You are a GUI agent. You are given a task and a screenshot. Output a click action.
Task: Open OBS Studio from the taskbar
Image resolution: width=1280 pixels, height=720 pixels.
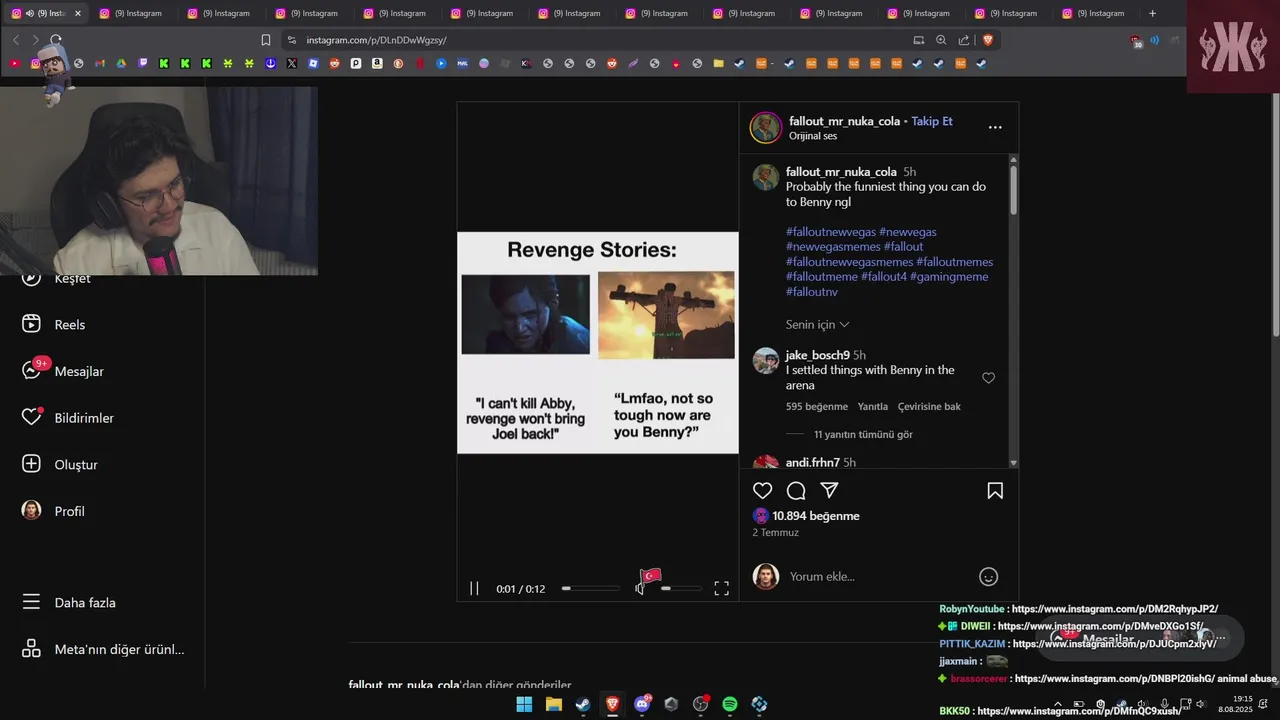coord(701,704)
